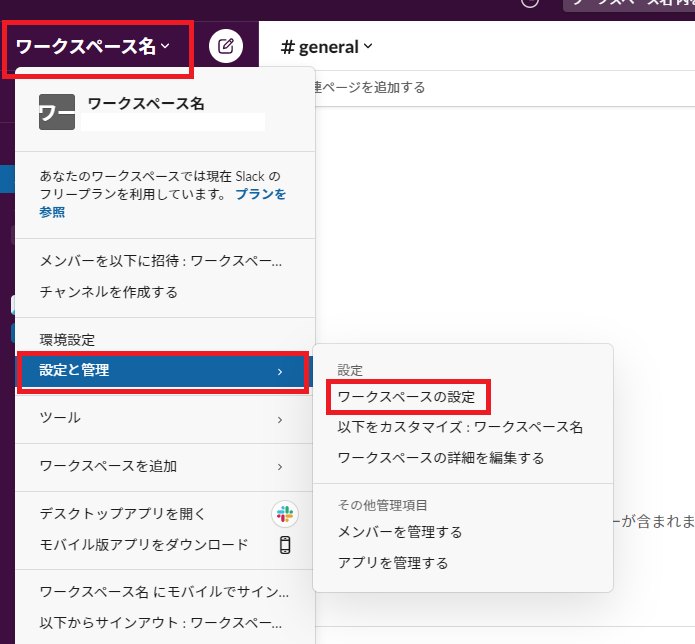Choose 以下をカスタマイズ : ワークスペース名

pyautogui.click(x=460, y=427)
